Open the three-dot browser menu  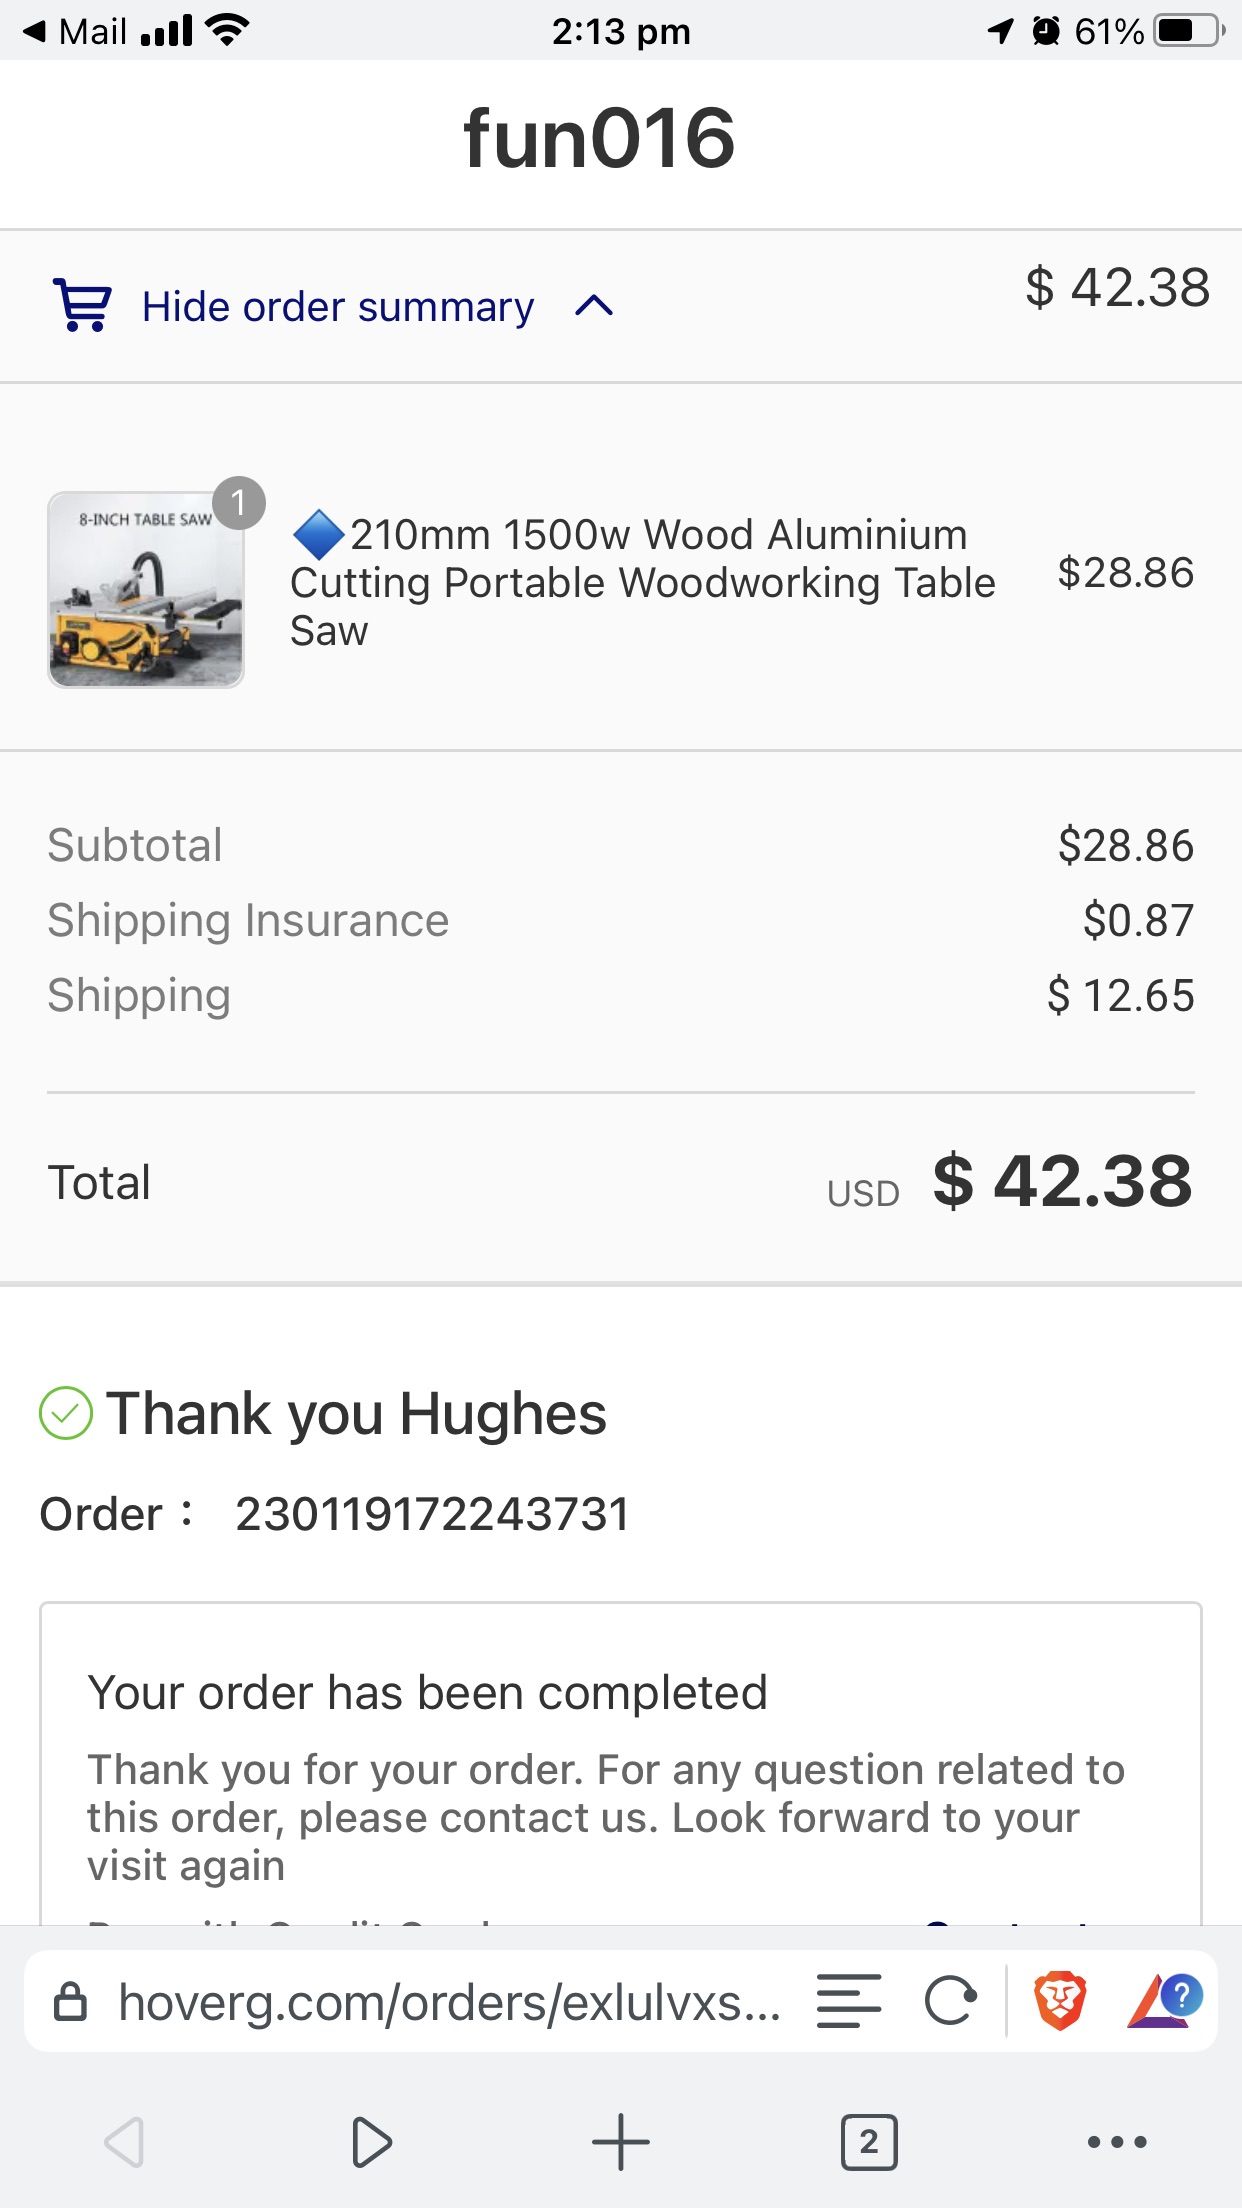tap(1116, 2142)
